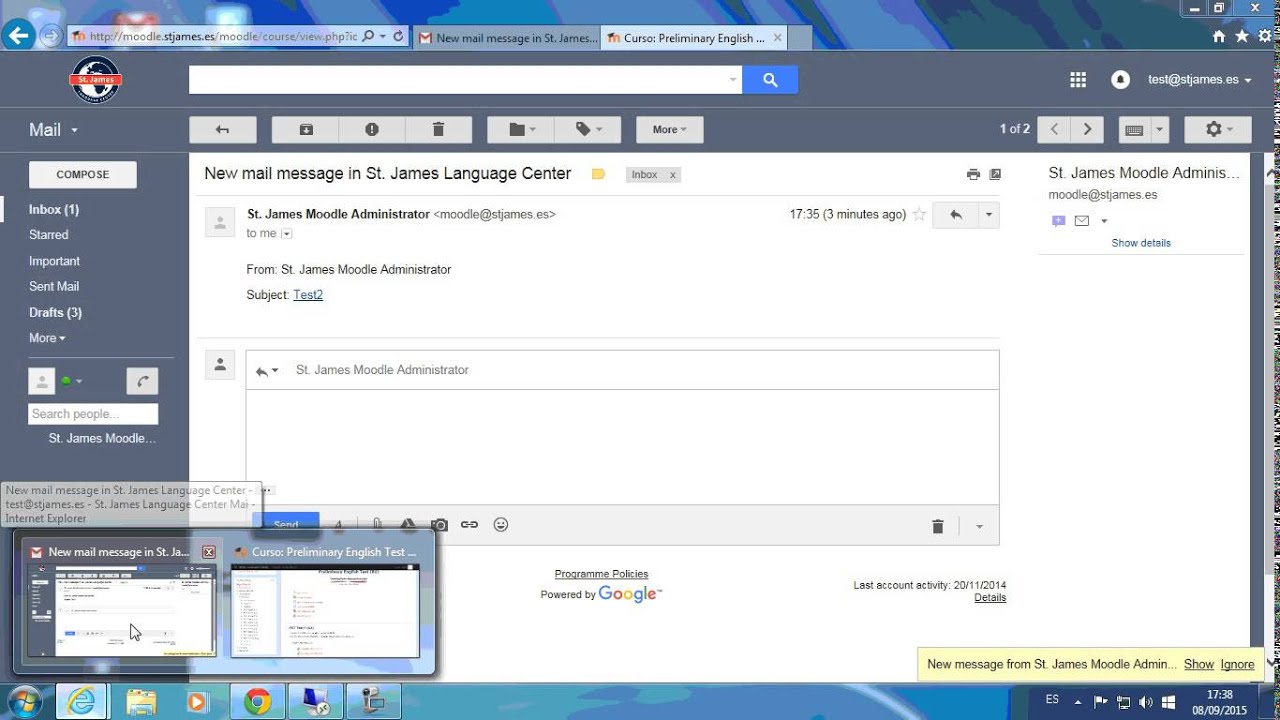Image resolution: width=1280 pixels, height=720 pixels.
Task: Star the message from Moodle Administrator
Action: tap(919, 214)
